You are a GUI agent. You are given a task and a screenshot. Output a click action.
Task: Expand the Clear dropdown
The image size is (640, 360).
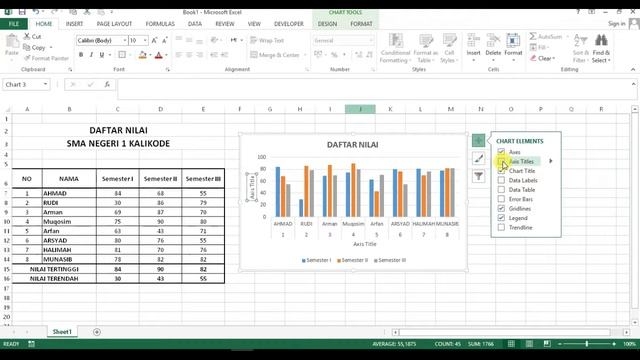coord(553,58)
